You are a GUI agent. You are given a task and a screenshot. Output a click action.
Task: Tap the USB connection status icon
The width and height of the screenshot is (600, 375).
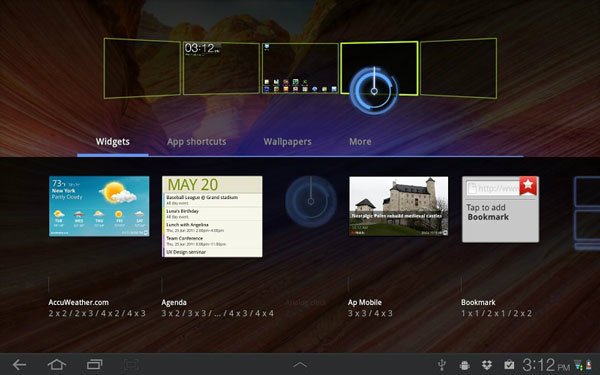(x=442, y=365)
